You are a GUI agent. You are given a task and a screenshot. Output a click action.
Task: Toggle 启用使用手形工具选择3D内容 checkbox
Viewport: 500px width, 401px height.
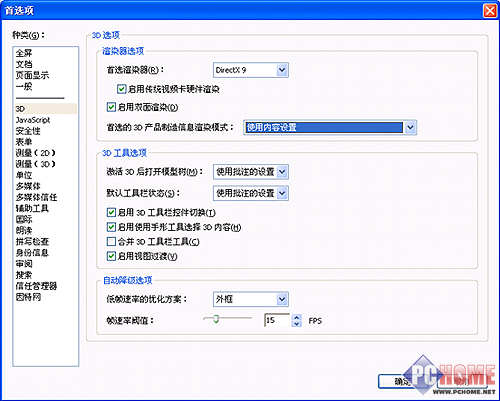[111, 227]
